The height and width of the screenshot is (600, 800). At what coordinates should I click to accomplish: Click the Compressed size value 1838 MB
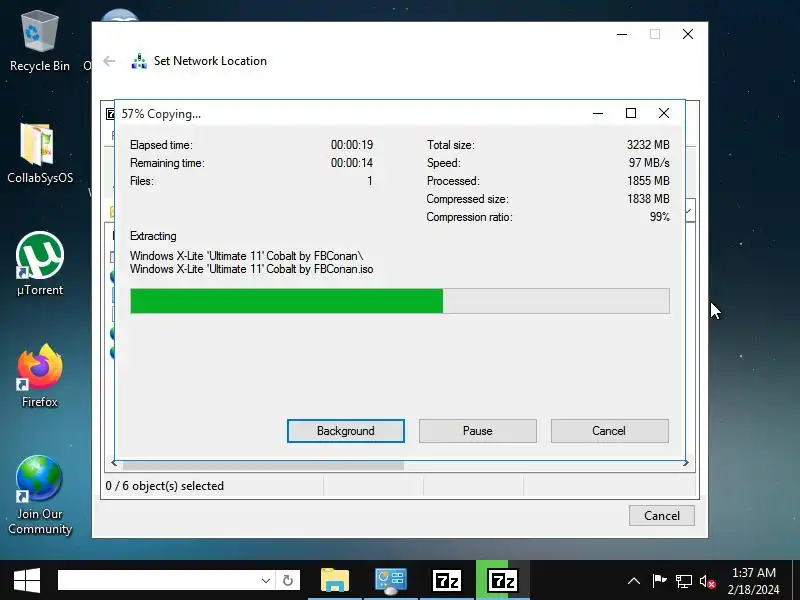648,198
